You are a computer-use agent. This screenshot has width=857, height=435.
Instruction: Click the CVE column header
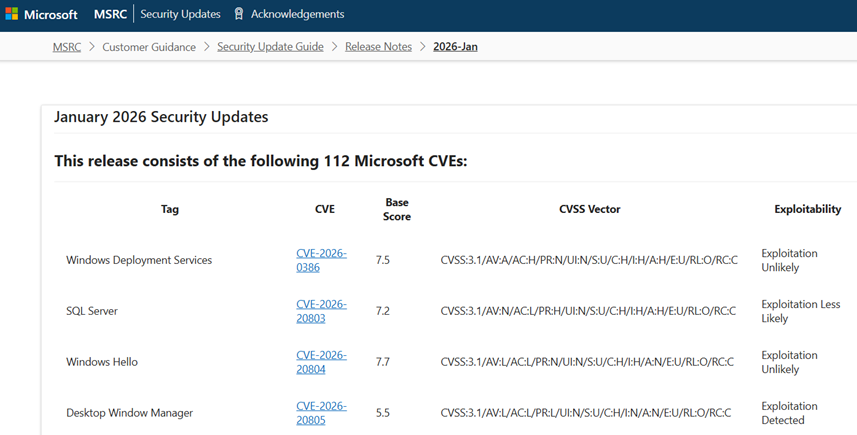(324, 210)
